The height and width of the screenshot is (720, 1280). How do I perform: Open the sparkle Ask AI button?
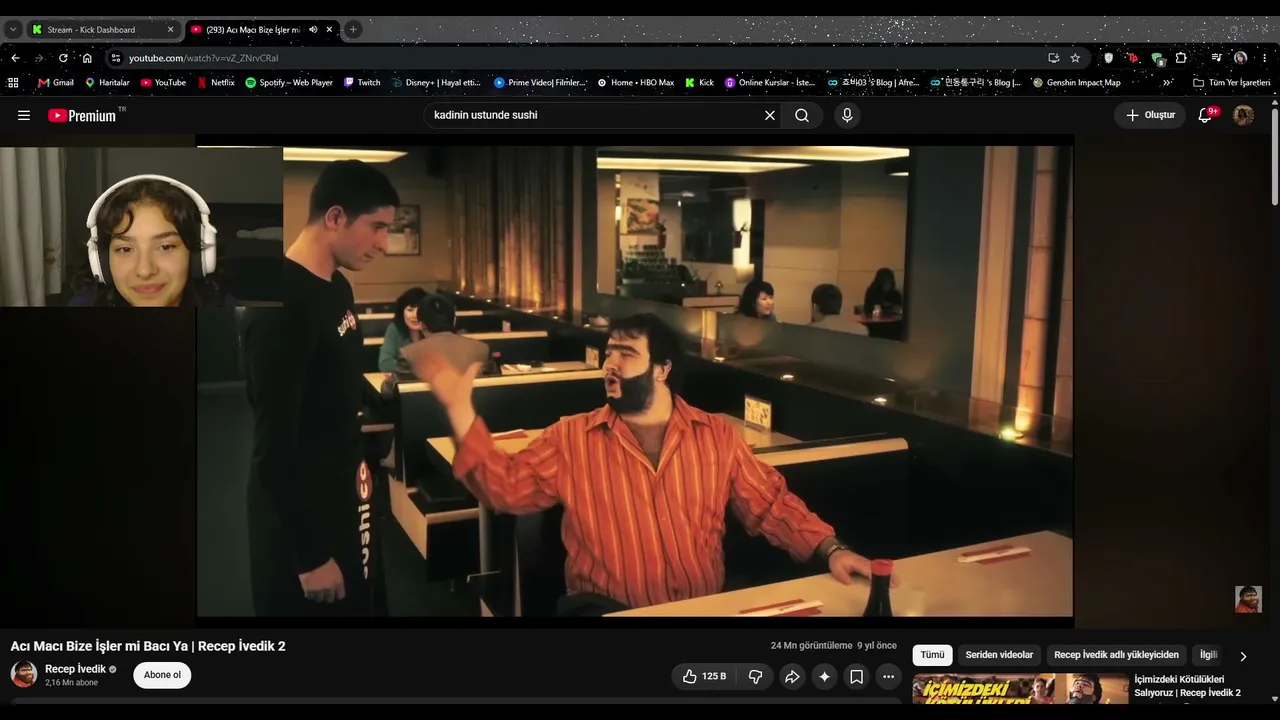[x=824, y=676]
